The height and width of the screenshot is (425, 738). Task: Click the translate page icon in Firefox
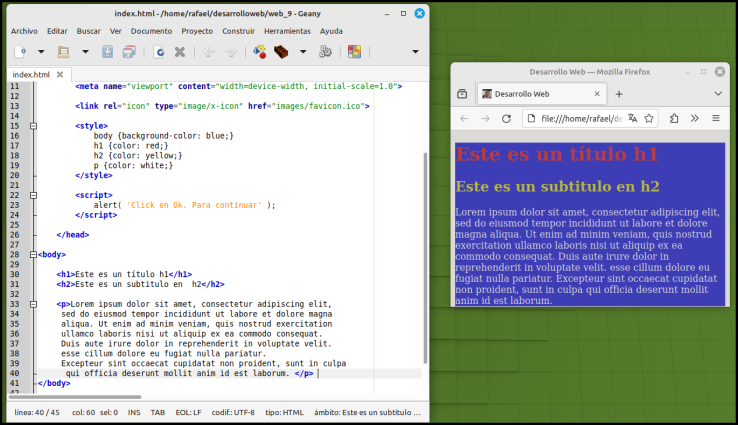(633, 119)
